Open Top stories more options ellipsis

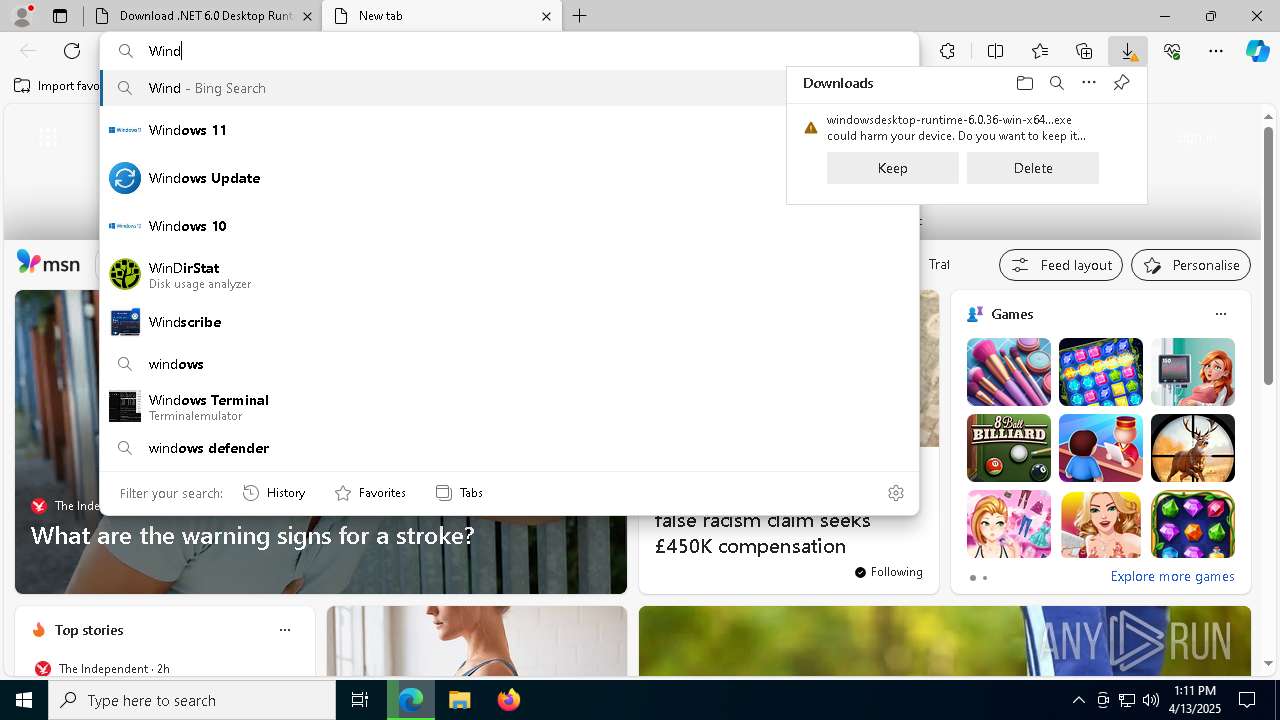[285, 630]
